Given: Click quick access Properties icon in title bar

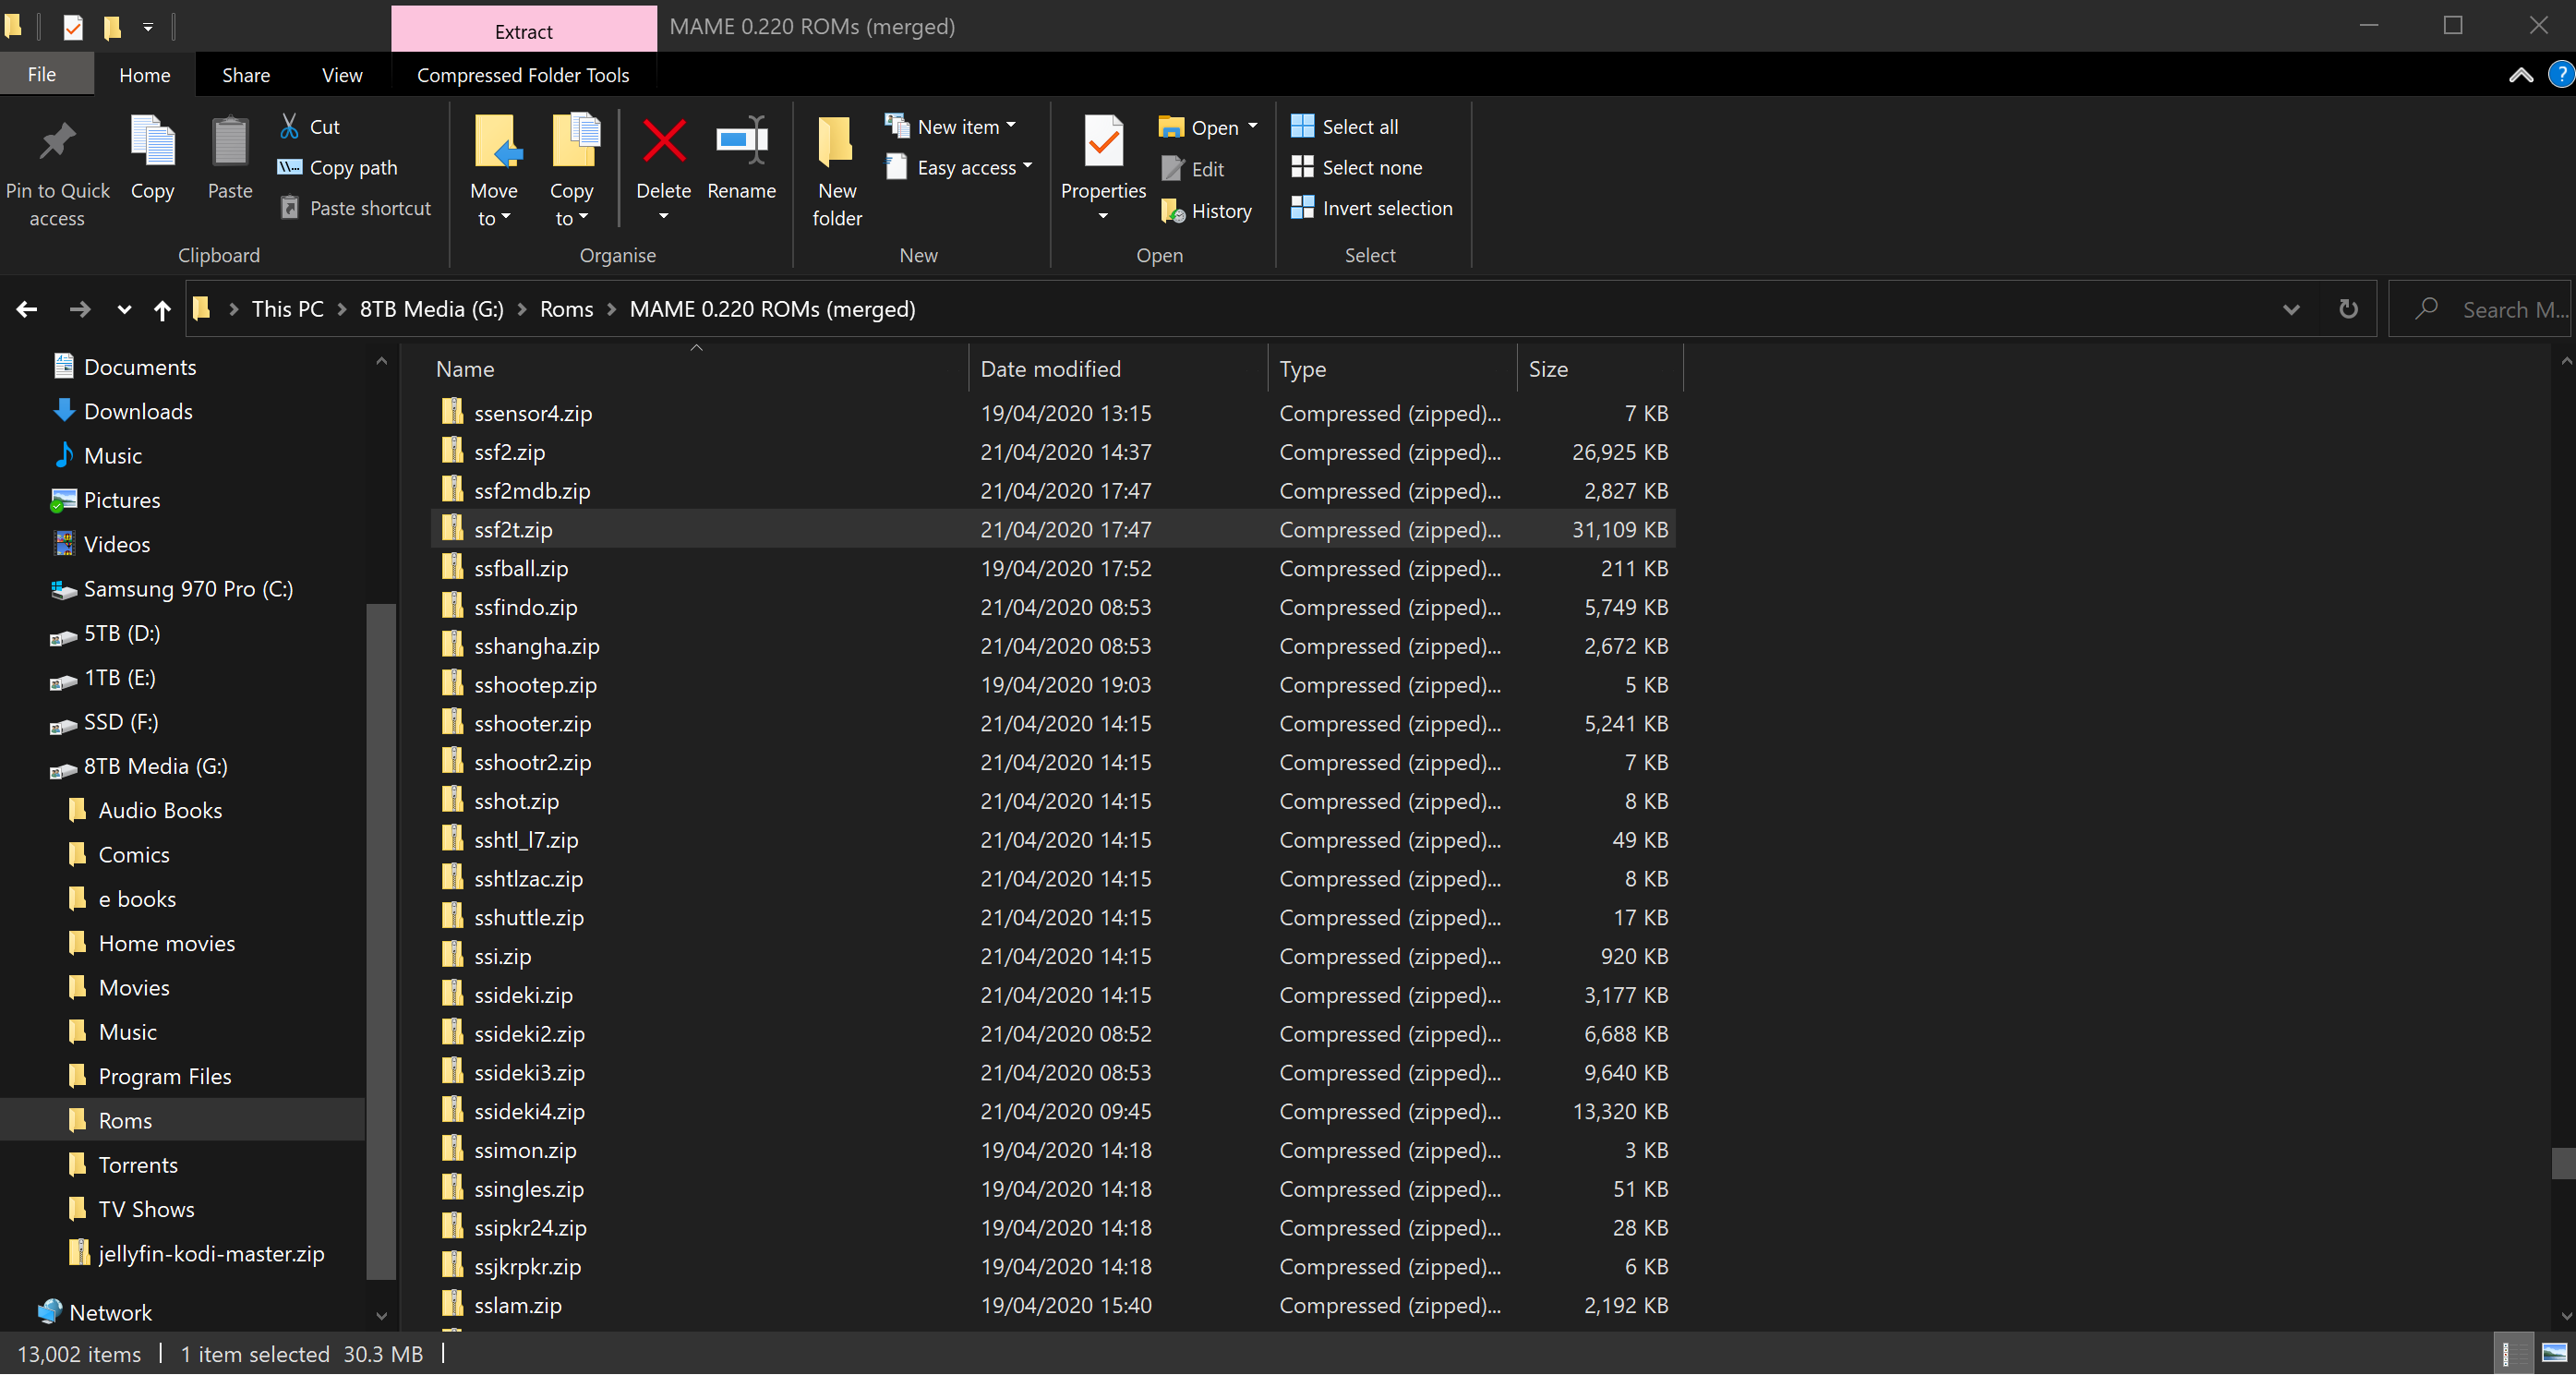Looking at the screenshot, I should [x=73, y=26].
